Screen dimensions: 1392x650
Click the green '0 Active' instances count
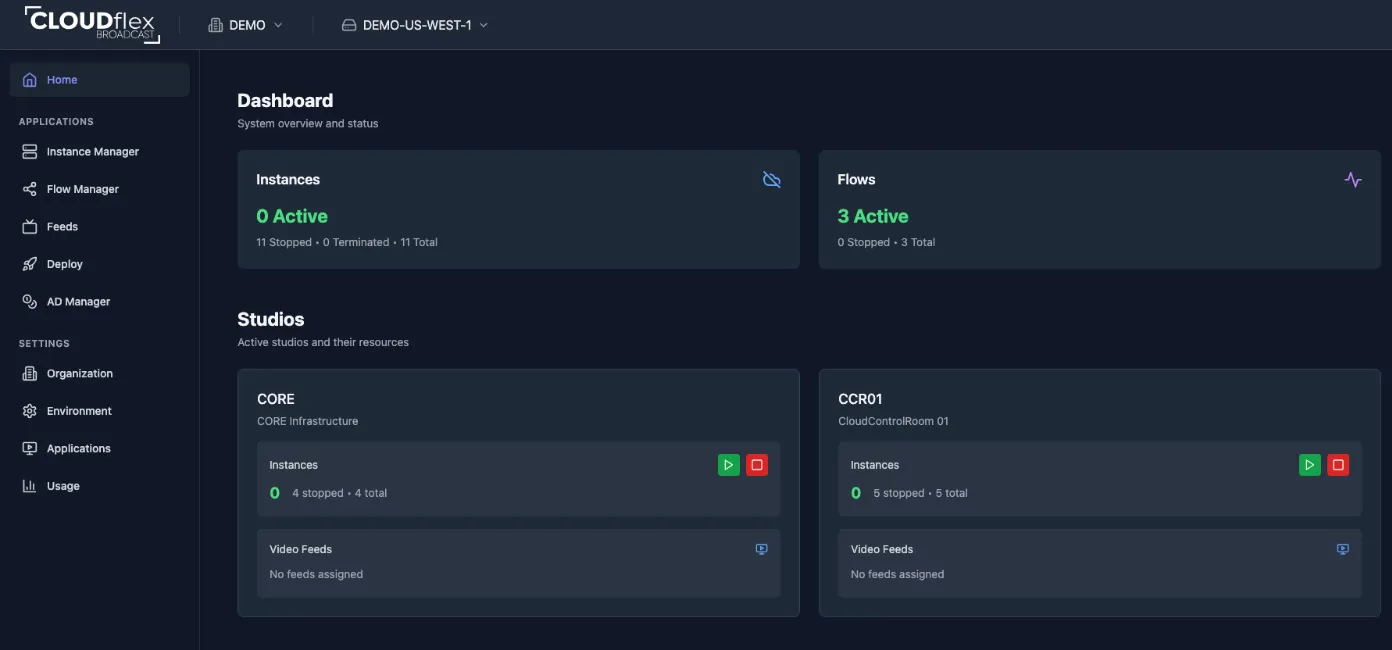[x=292, y=216]
